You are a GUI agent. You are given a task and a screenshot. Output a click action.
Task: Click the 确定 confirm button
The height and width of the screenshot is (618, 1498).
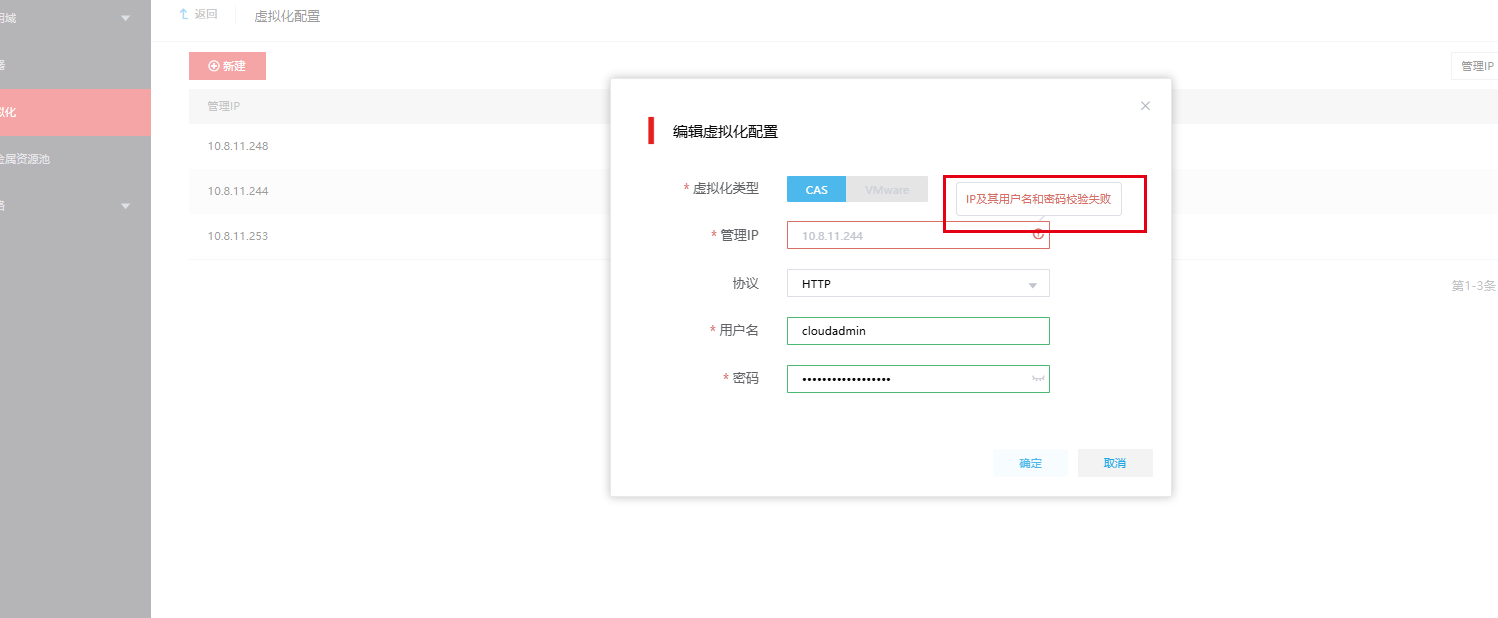click(1030, 463)
